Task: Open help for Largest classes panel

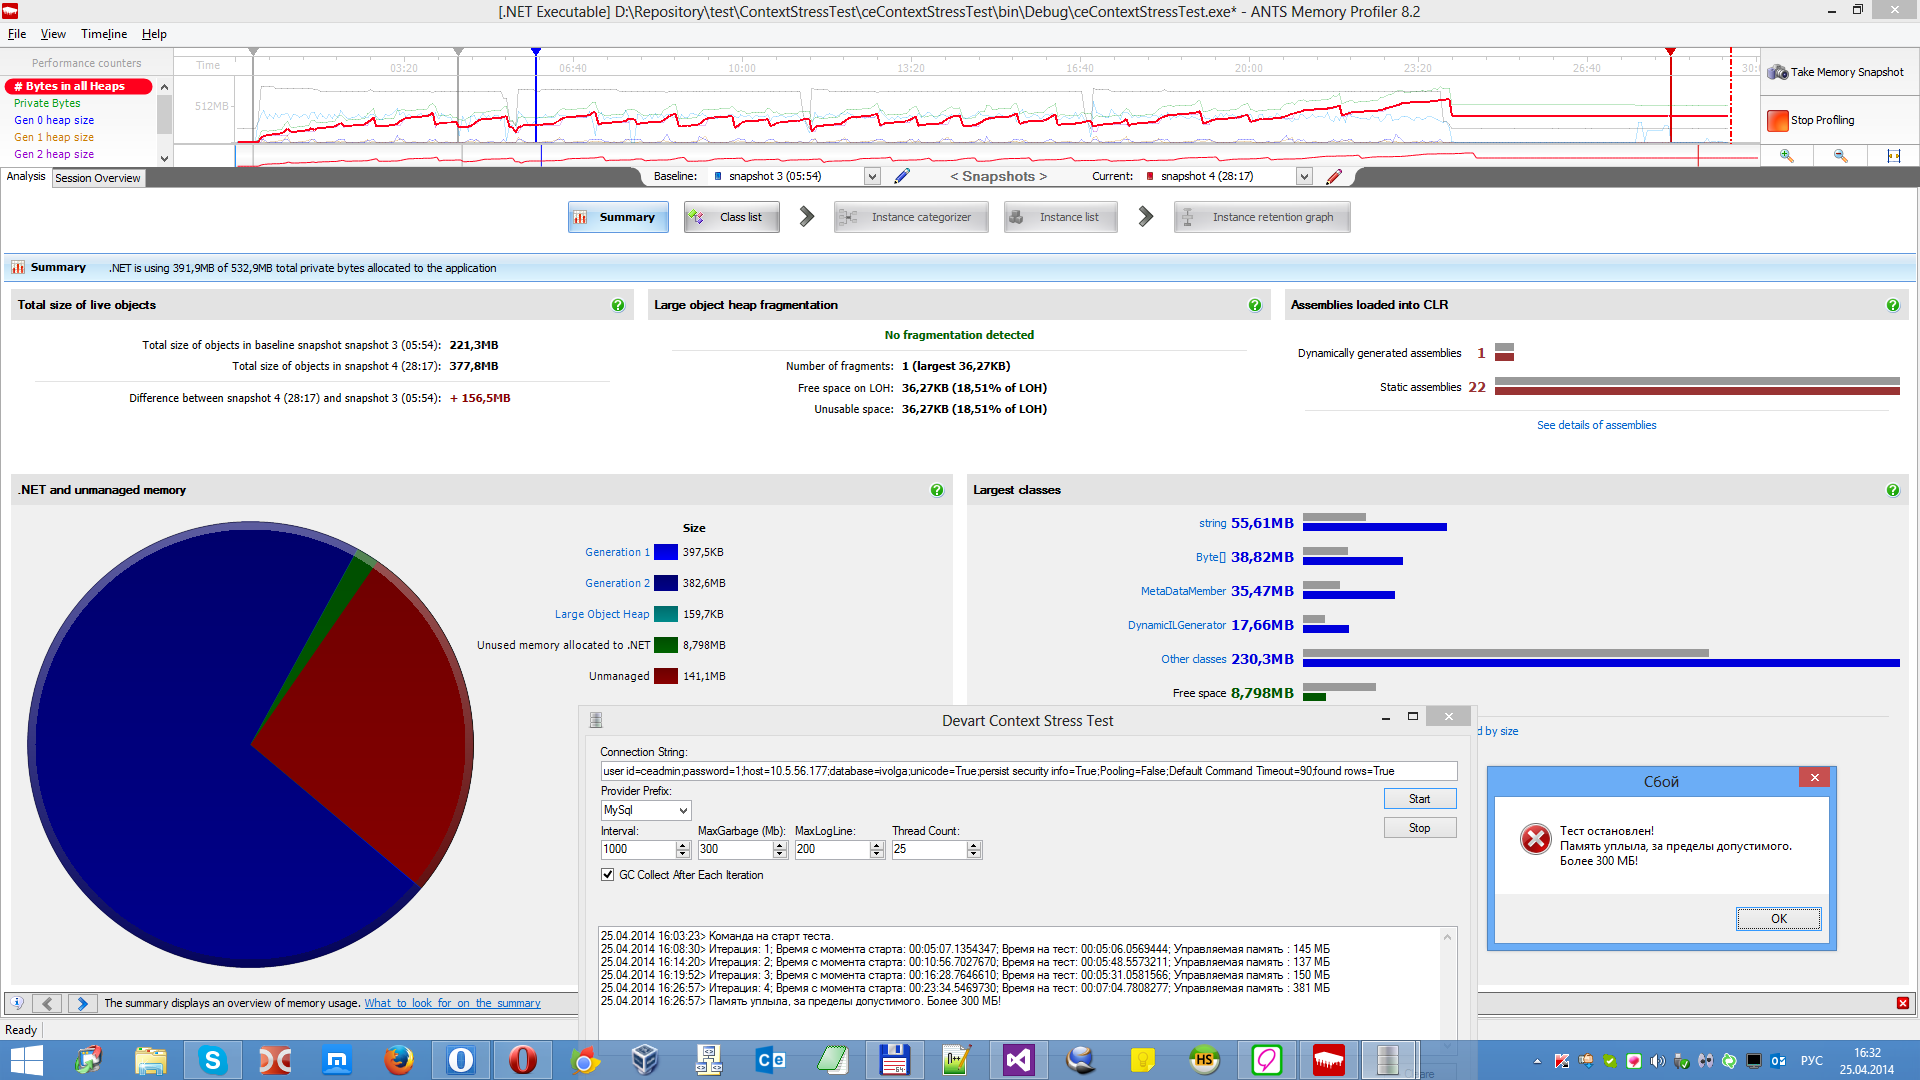Action: click(x=1893, y=490)
